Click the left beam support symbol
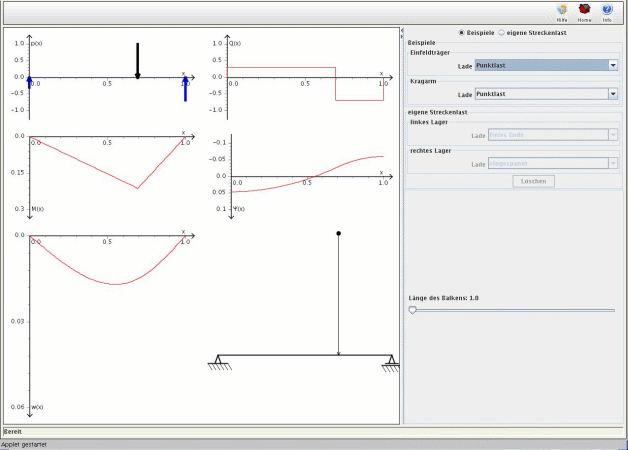Viewport: 628px width, 450px height. click(219, 361)
